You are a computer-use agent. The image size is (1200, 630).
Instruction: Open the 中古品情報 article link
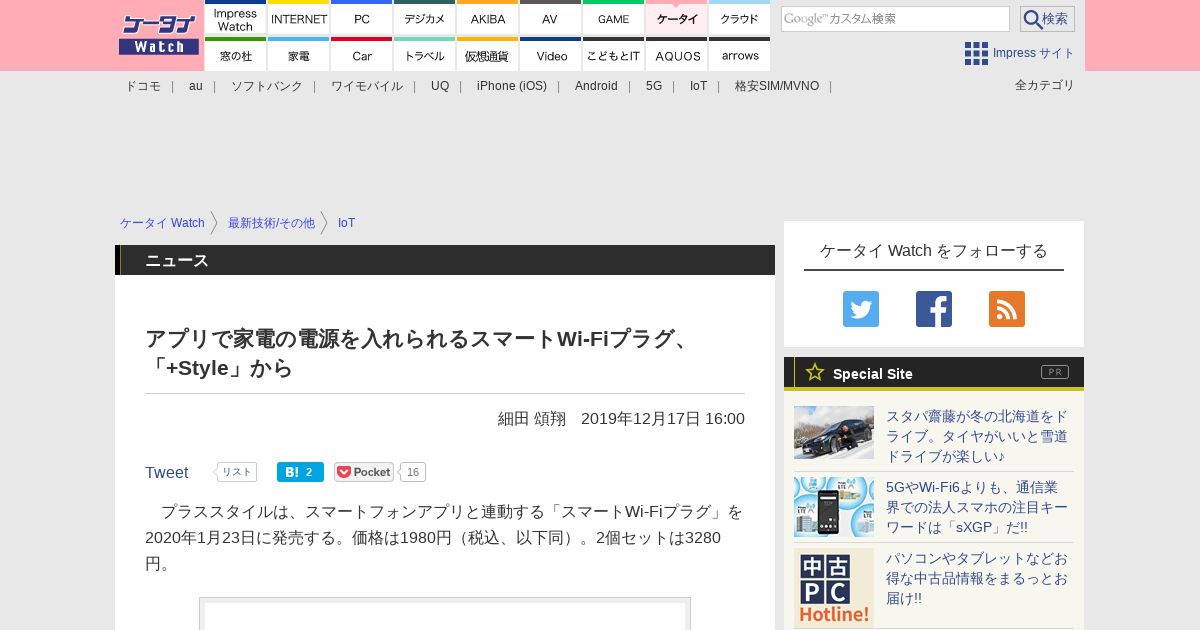(978, 578)
